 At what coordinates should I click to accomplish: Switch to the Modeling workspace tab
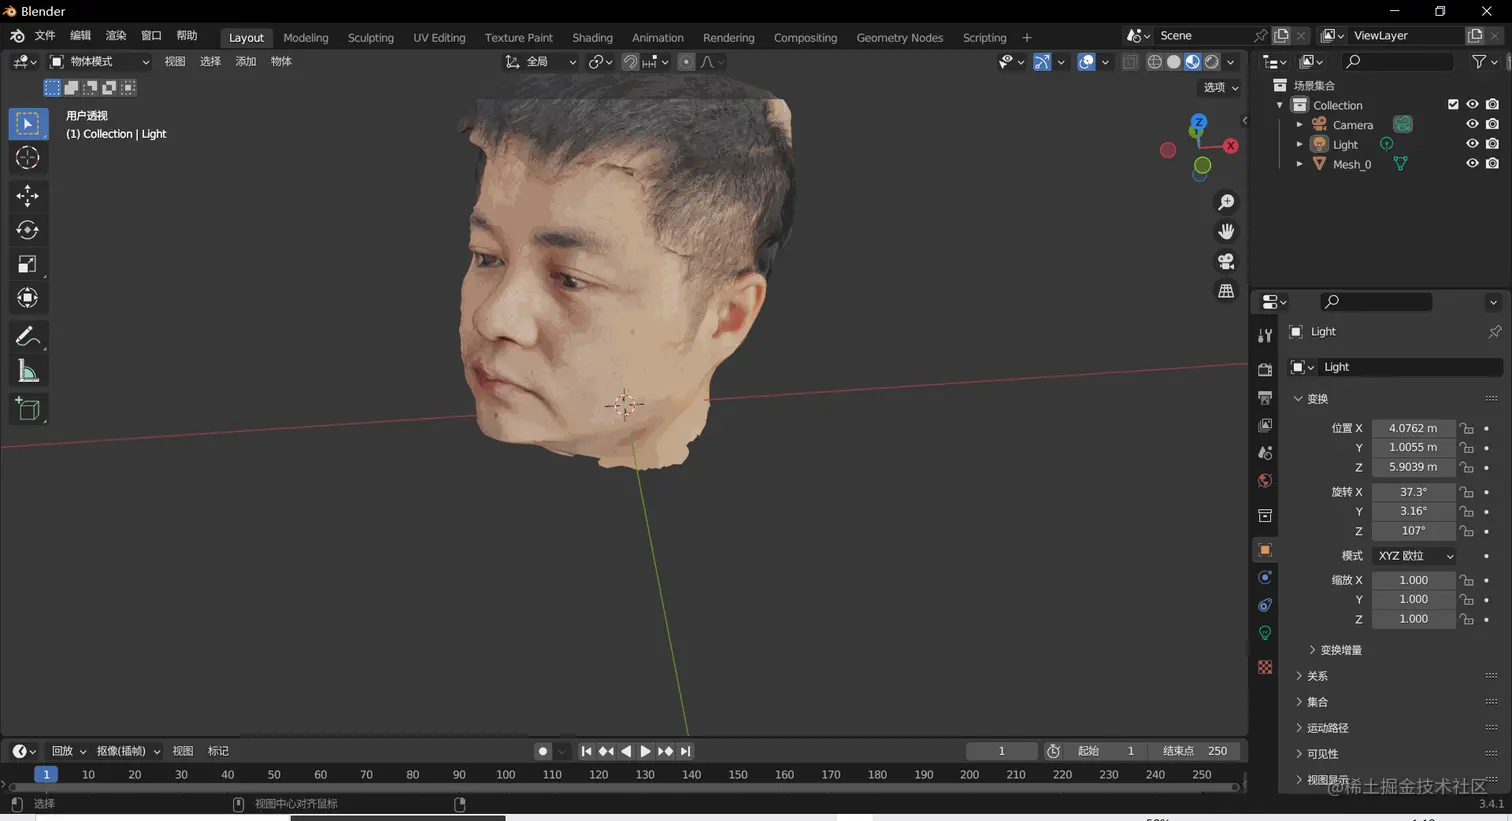305,38
